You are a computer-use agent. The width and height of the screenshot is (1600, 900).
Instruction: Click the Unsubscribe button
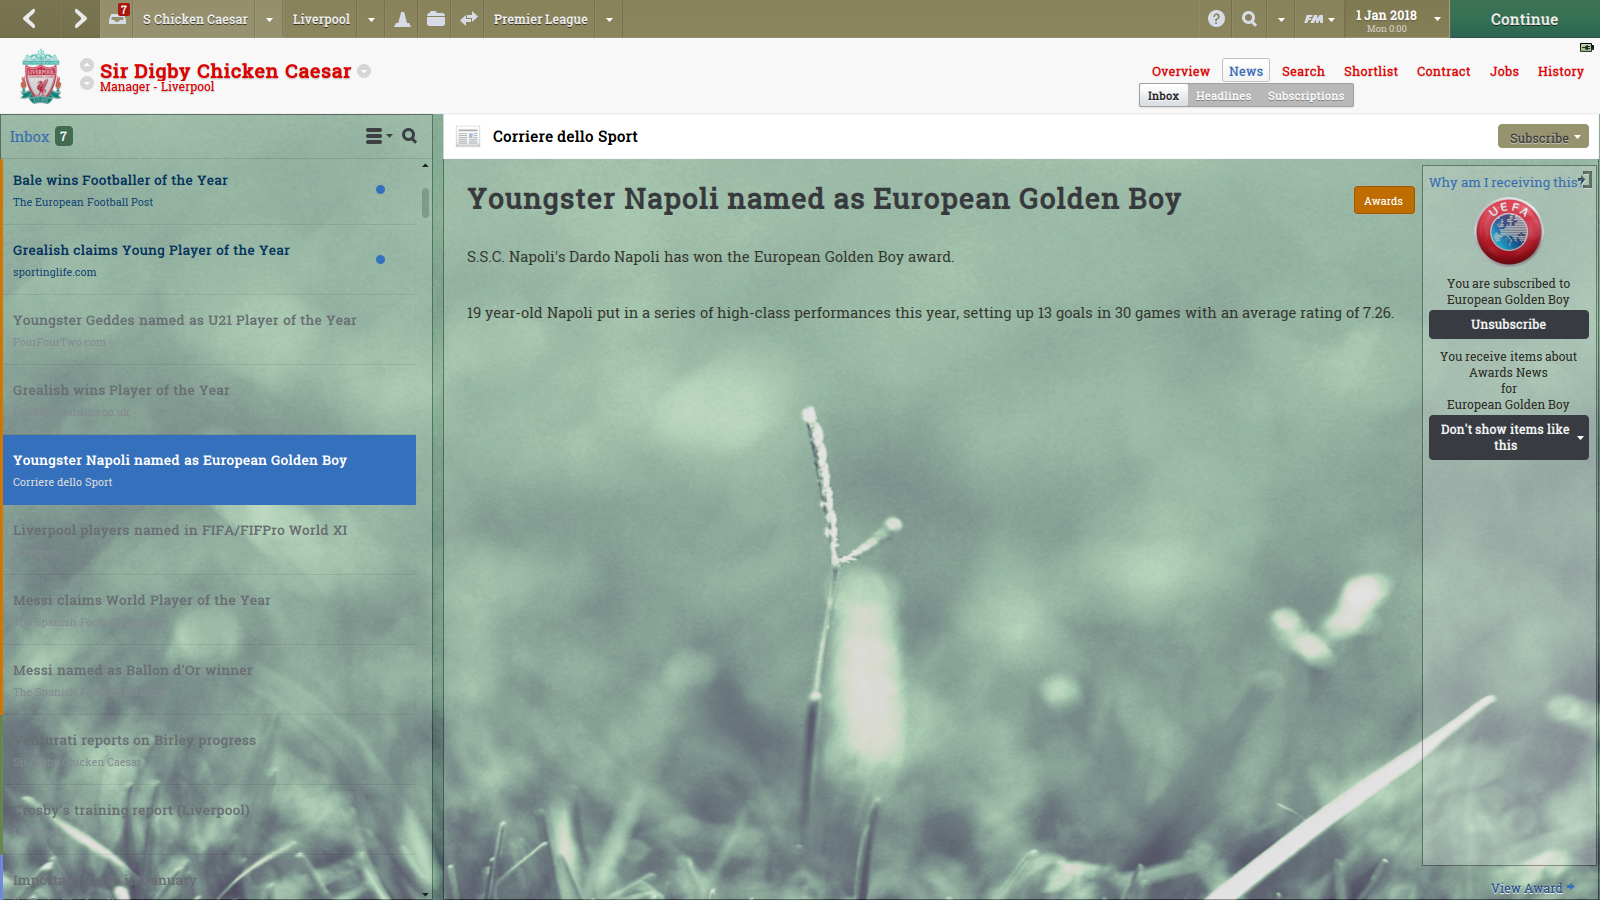coord(1508,324)
